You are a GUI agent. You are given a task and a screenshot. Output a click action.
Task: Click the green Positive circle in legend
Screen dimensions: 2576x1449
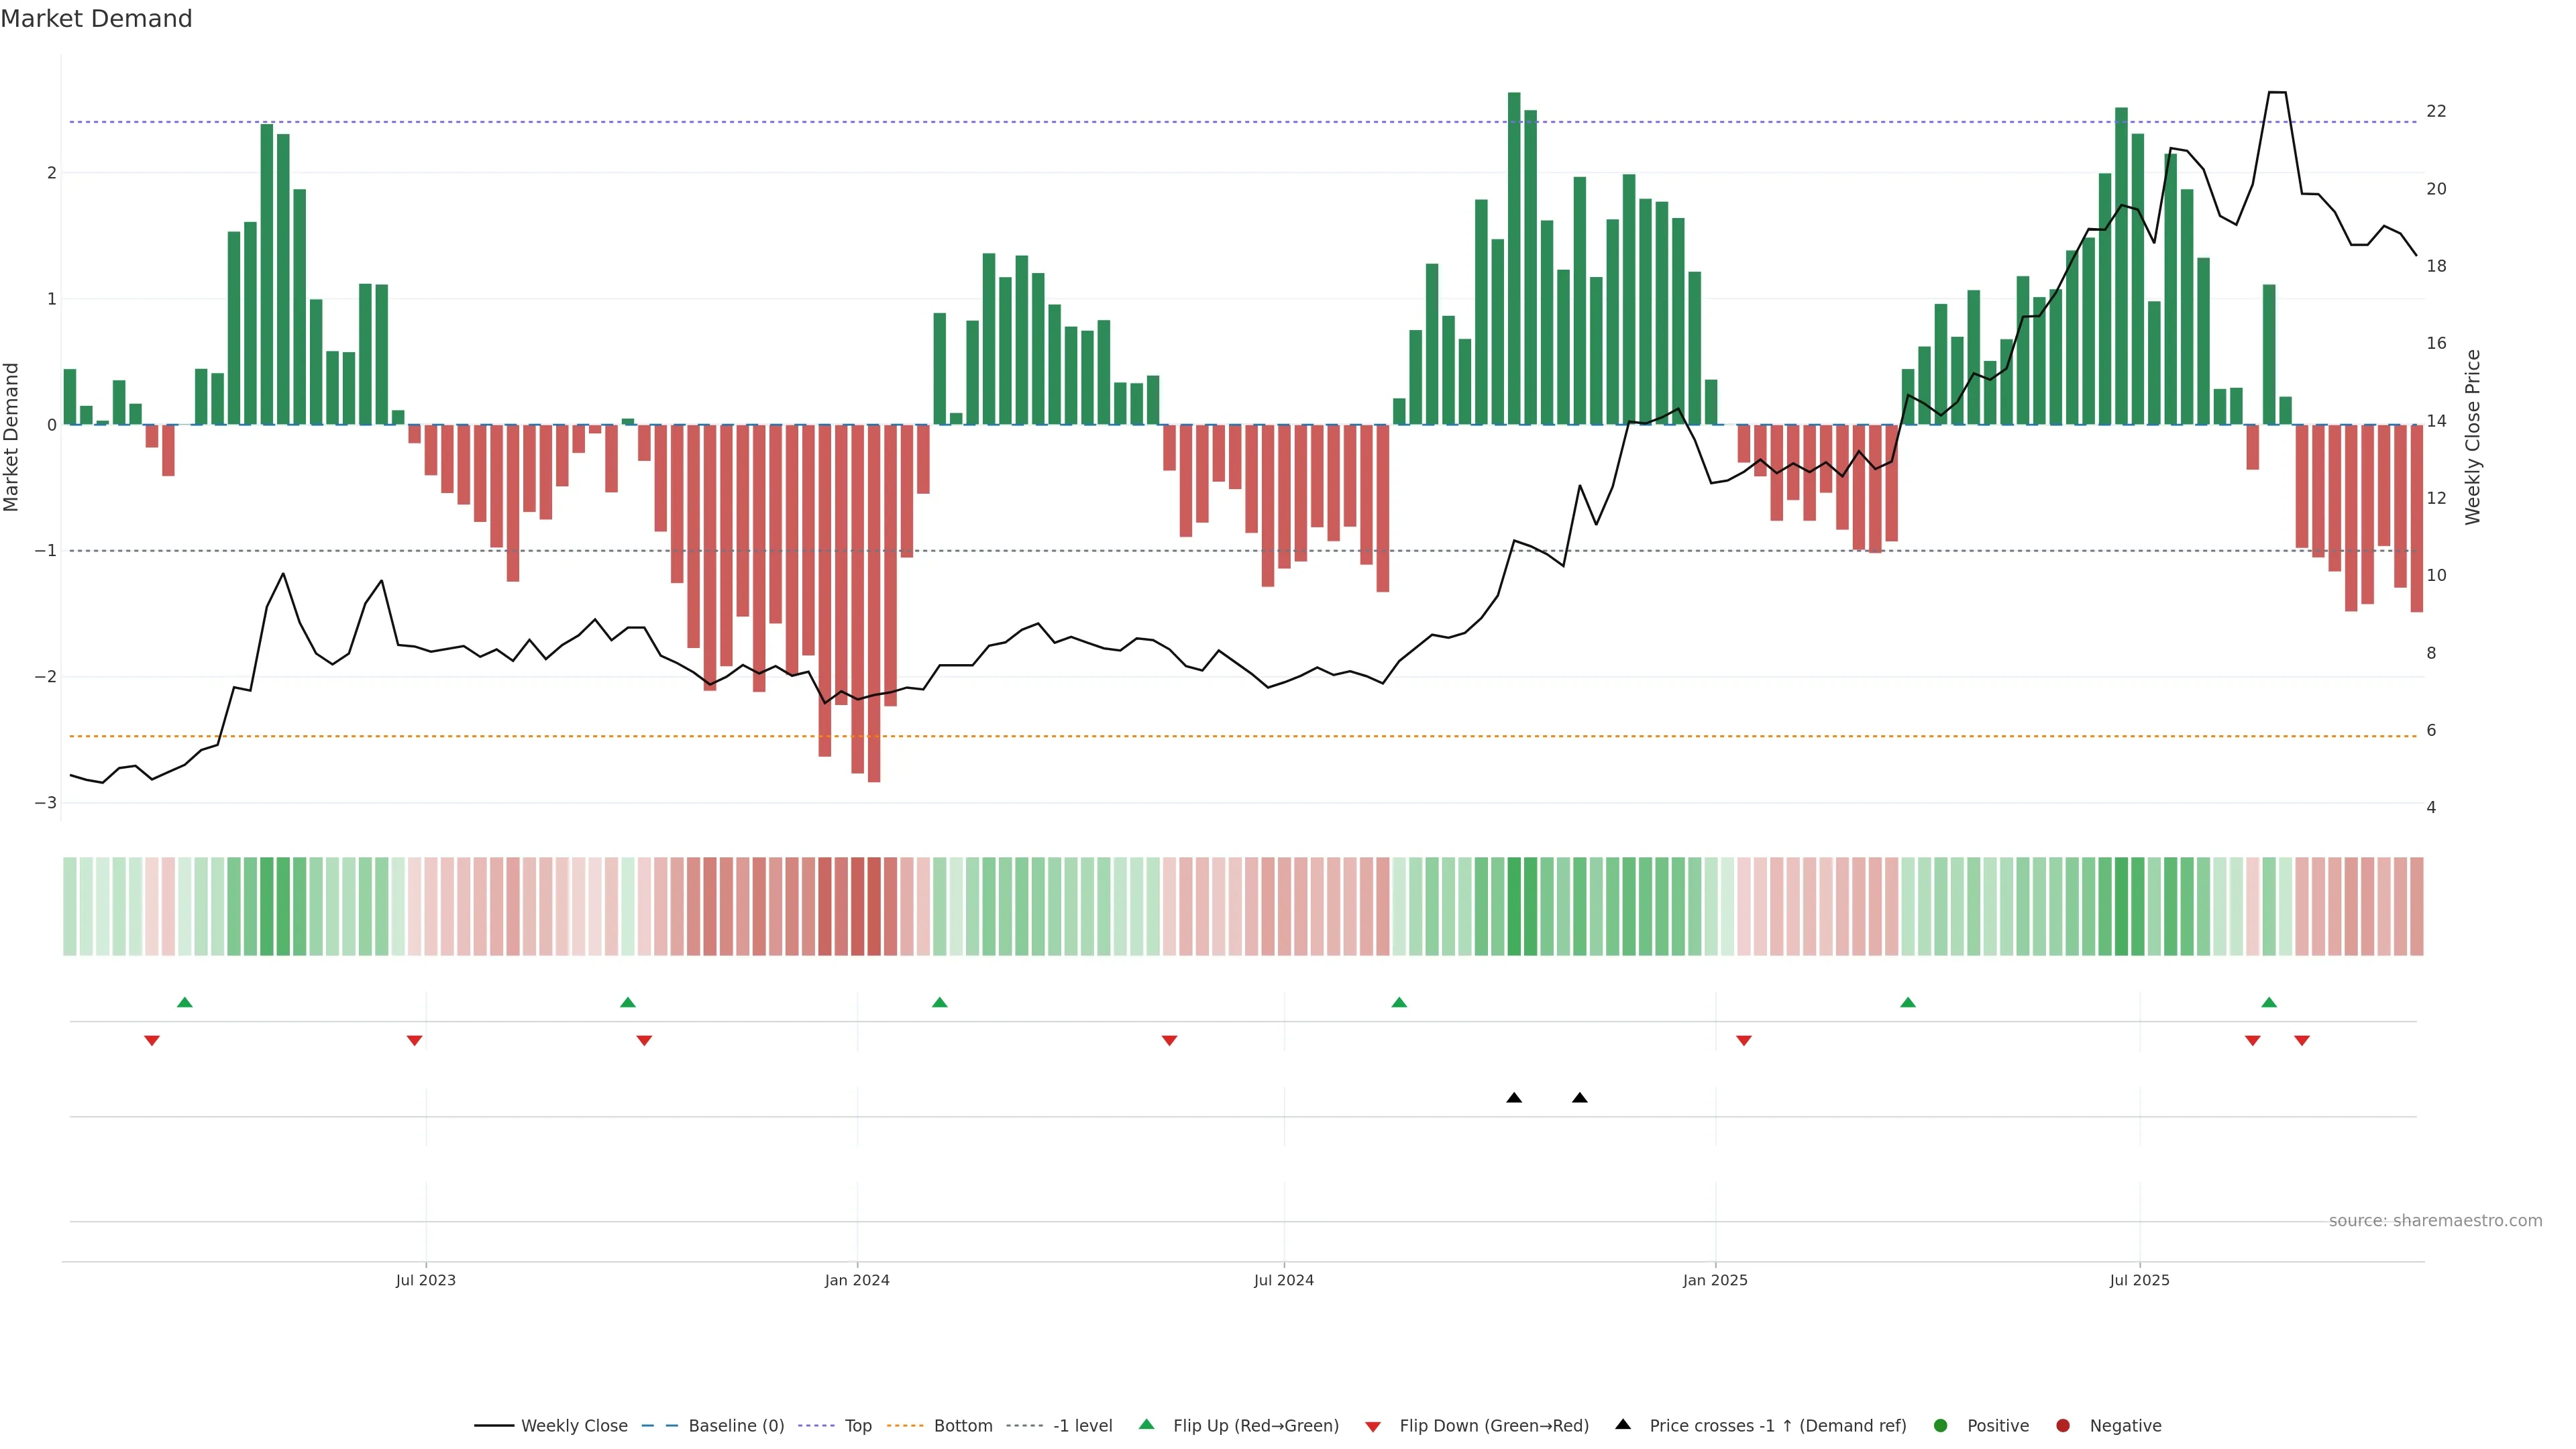(x=1941, y=1425)
